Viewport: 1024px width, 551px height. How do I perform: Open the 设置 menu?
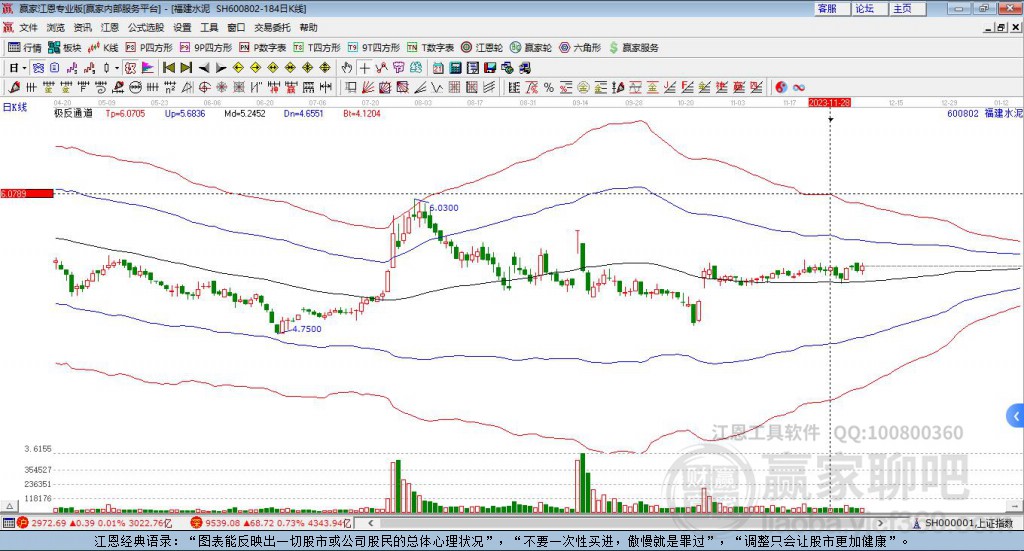tap(182, 27)
